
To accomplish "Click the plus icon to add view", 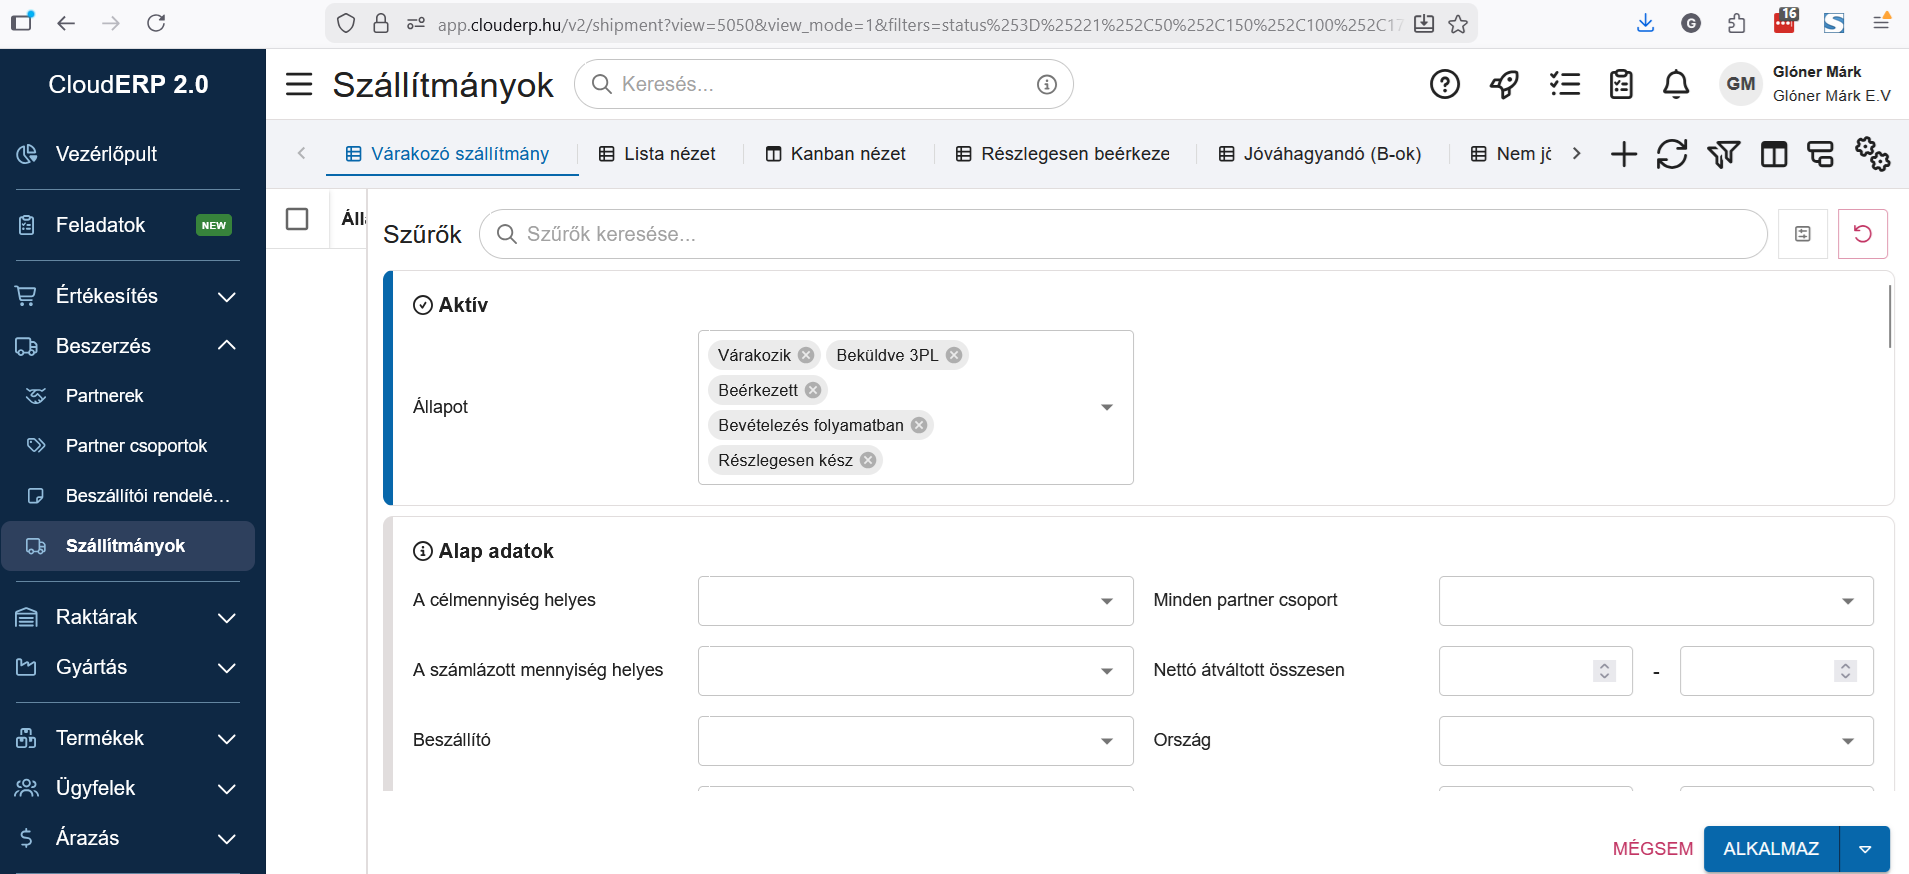I will [x=1624, y=154].
